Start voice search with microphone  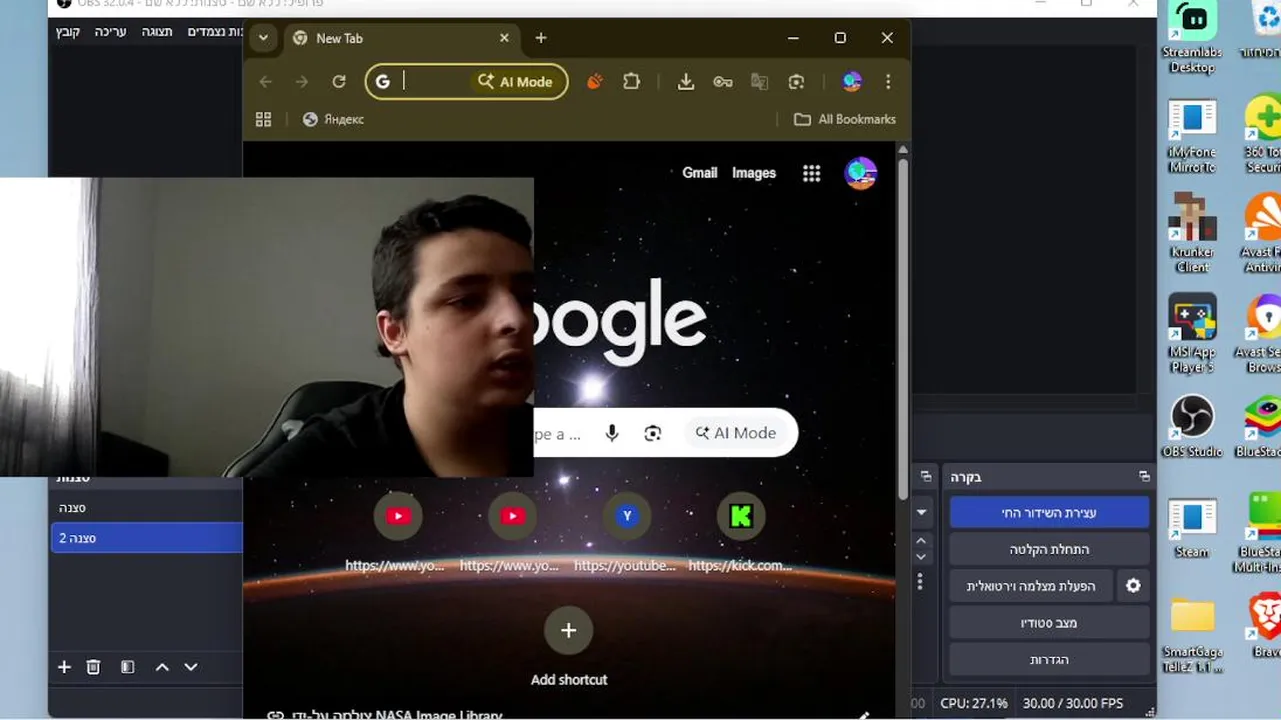pos(612,433)
